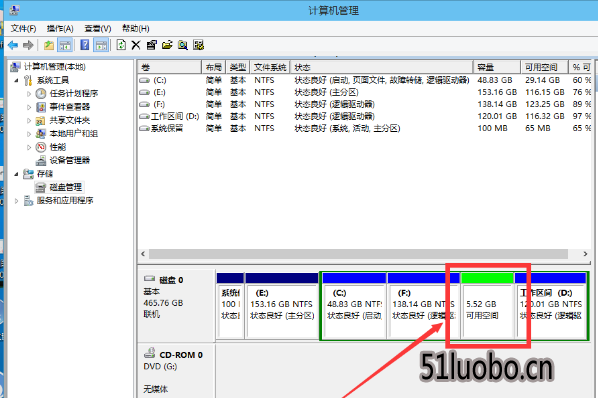
Task: Select the (F:) 138.14 GB partition block
Action: point(424,305)
